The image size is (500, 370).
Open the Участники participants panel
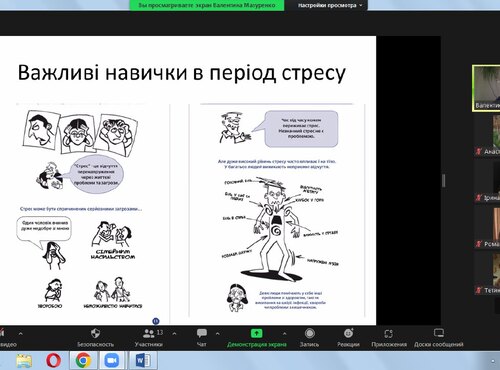149,337
